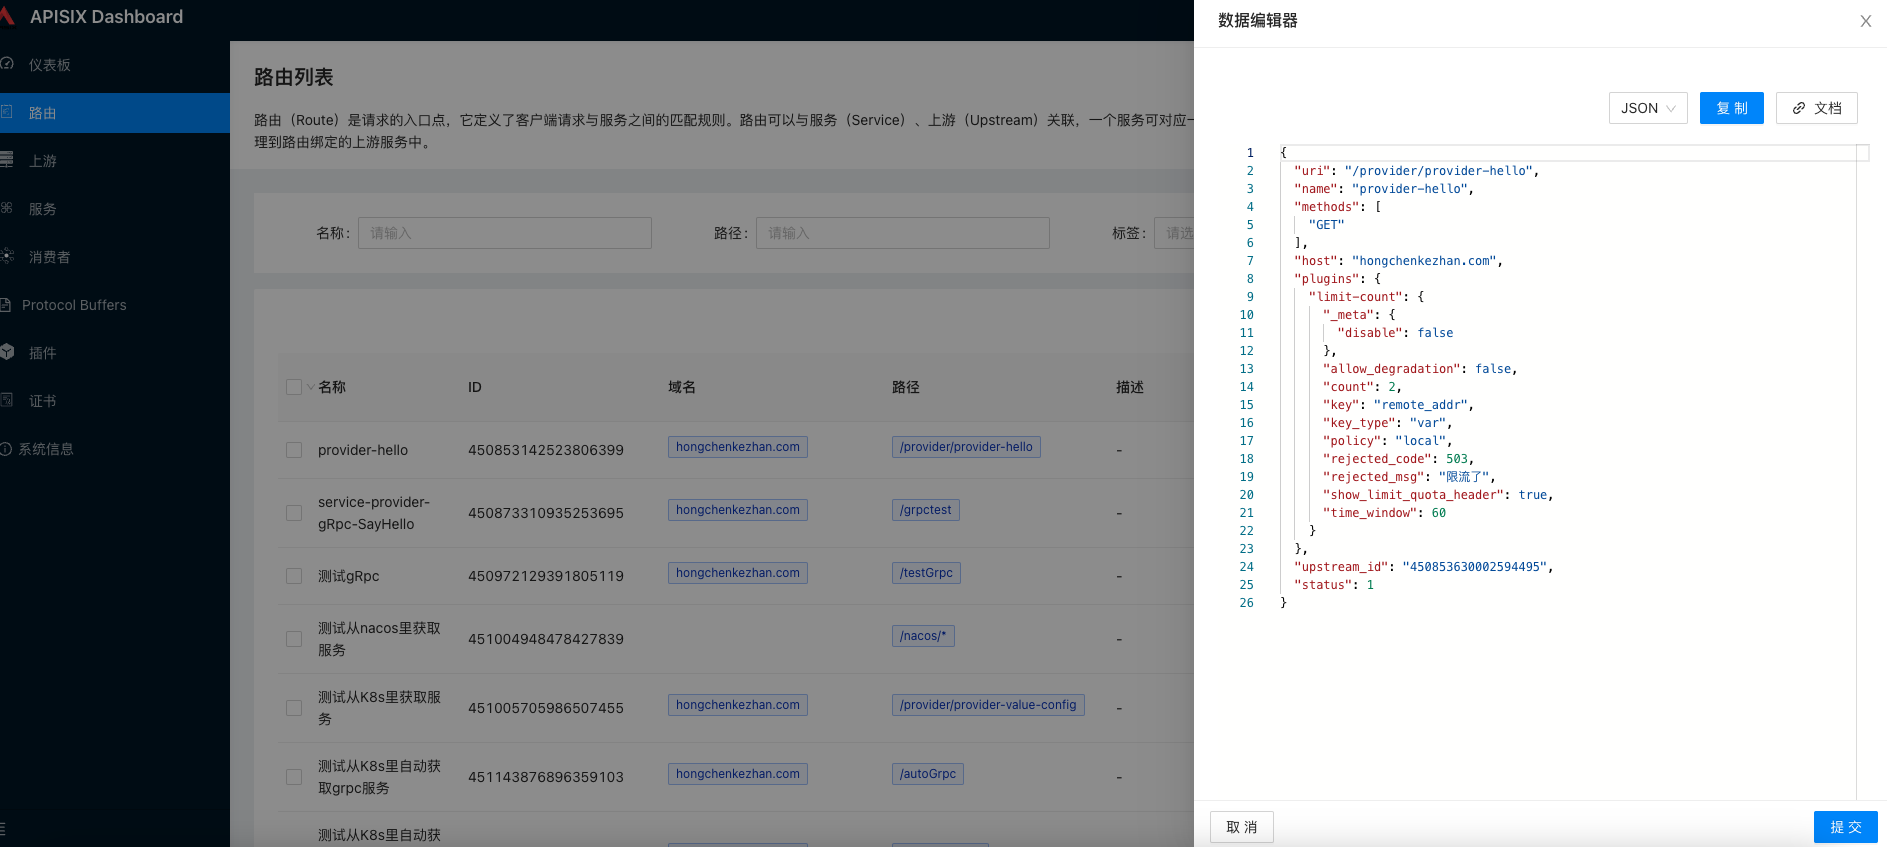Check the service-provider-gRpc-SayHello row checkbox
Screen dimensions: 1887x847
click(294, 513)
